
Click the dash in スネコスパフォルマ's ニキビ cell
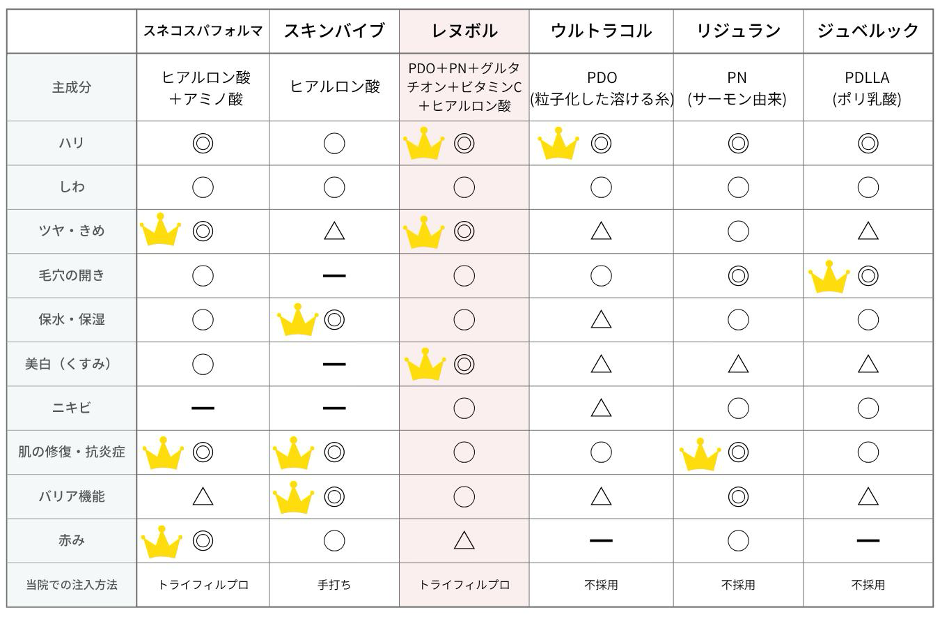(203, 408)
